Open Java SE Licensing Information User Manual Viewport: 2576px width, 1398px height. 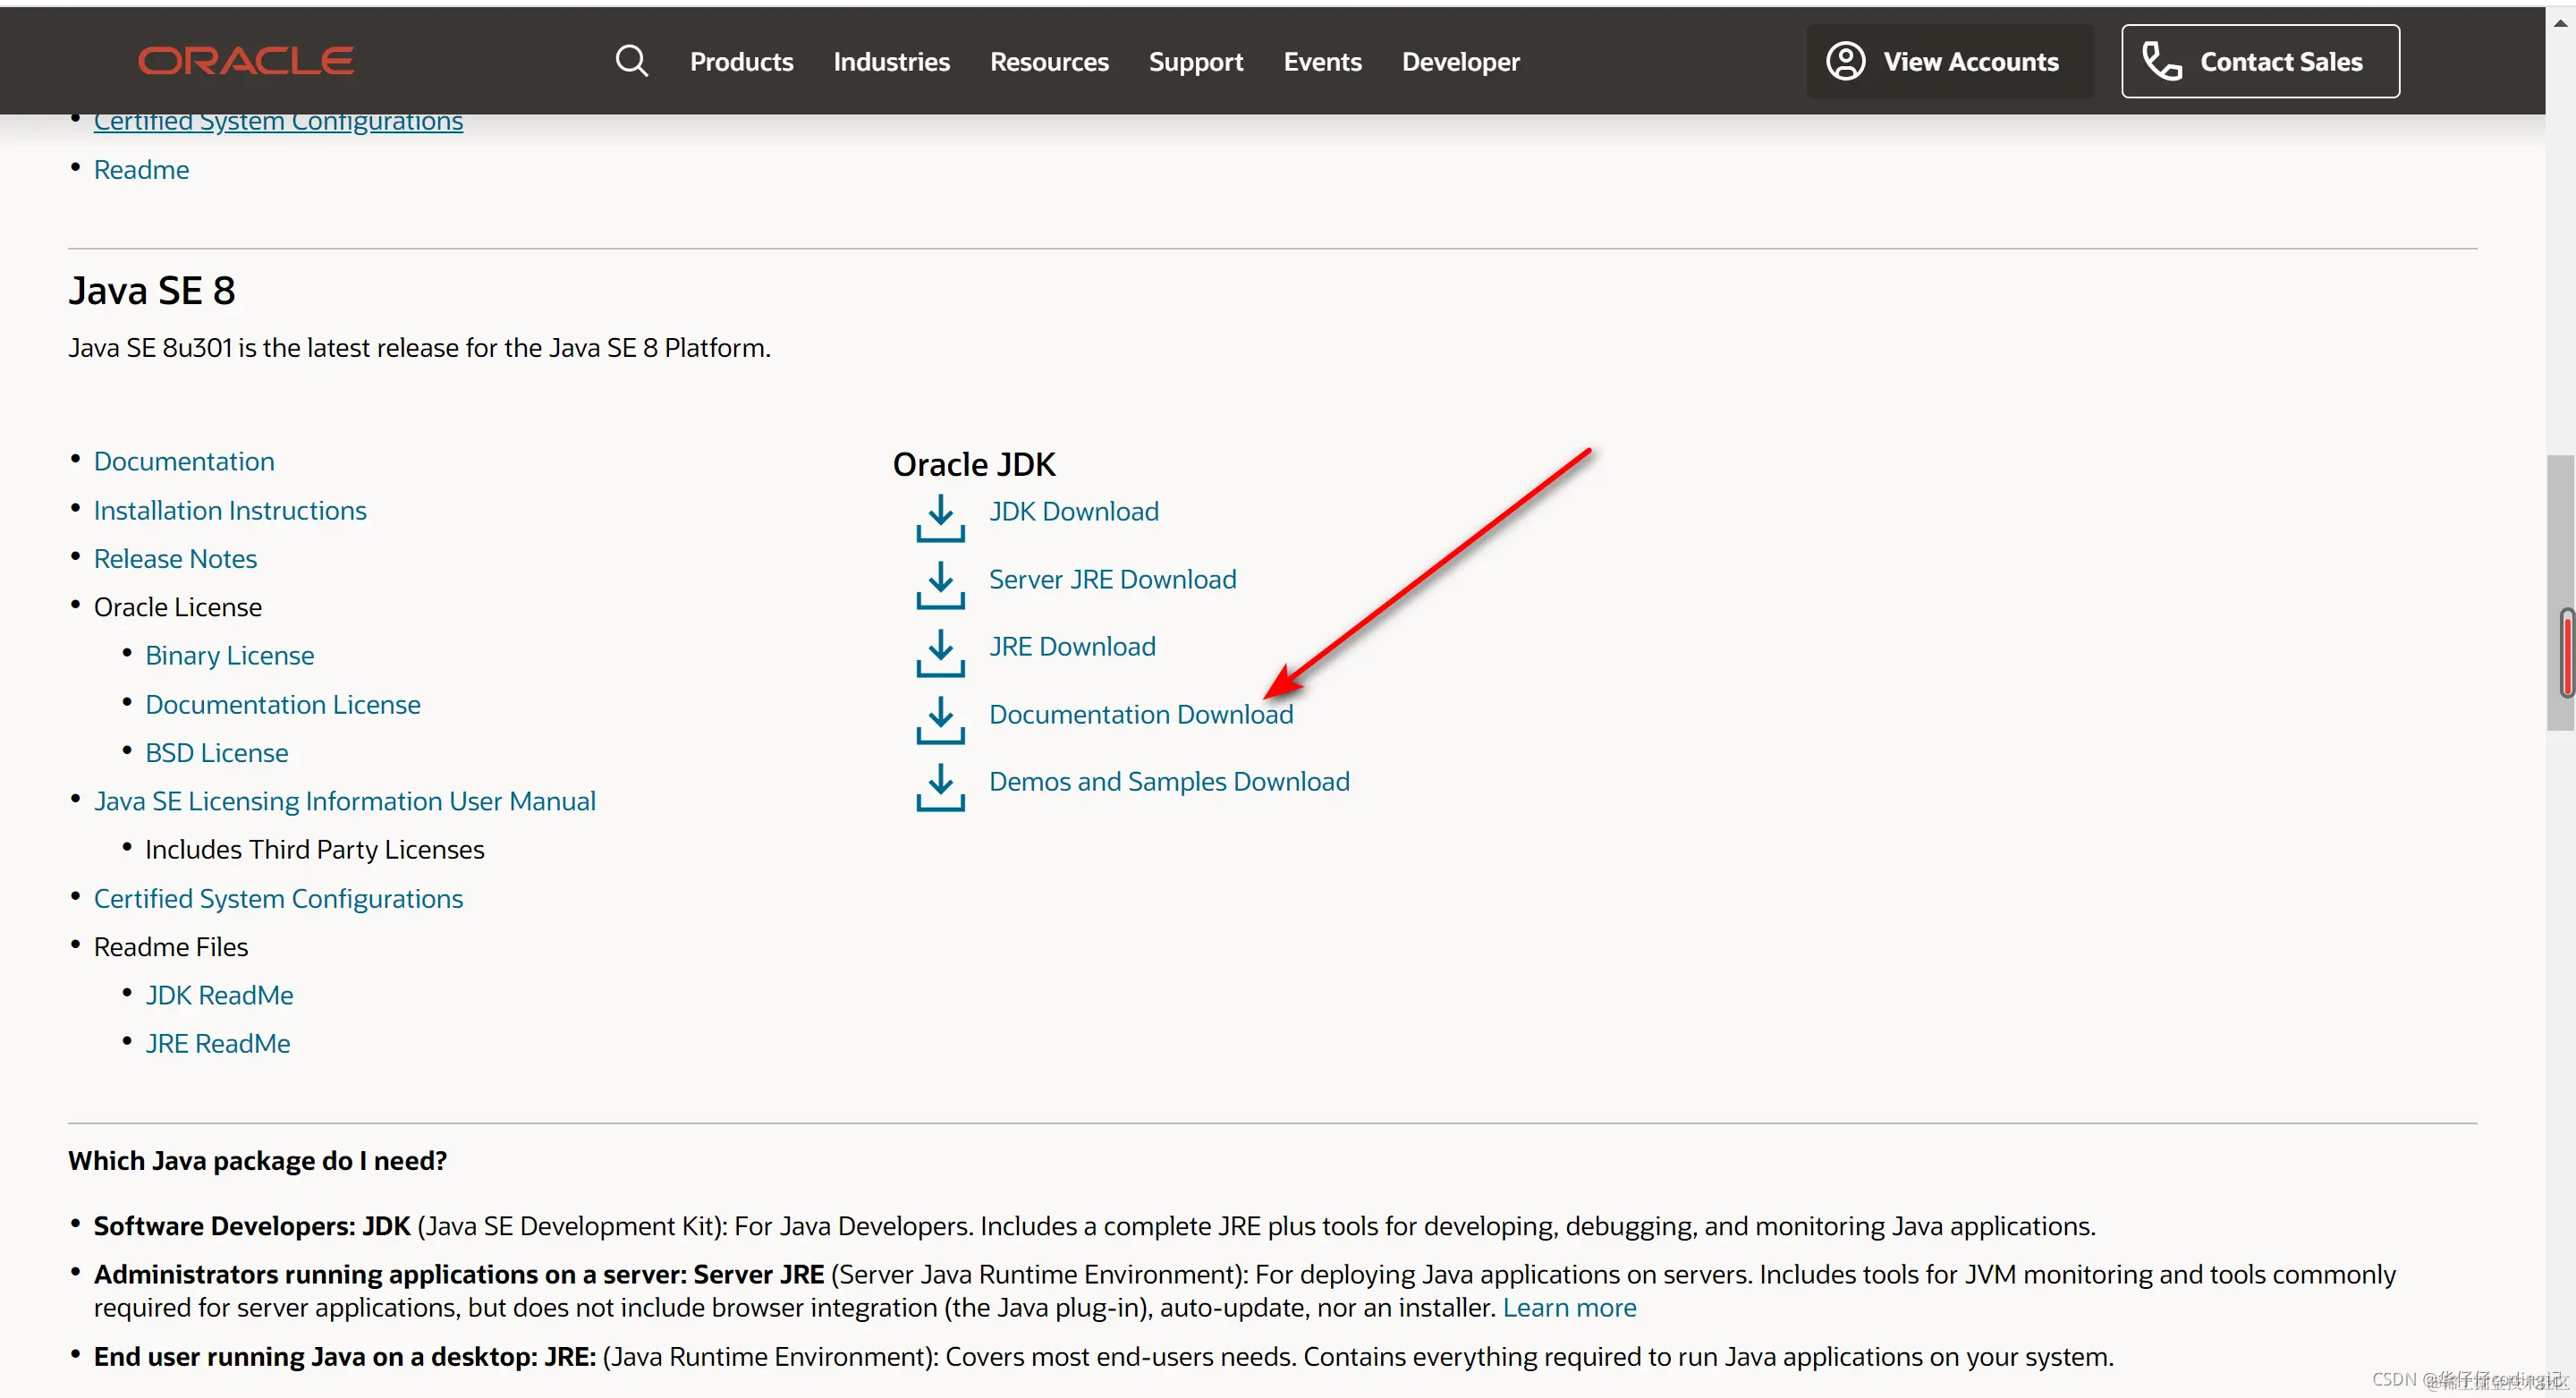pyautogui.click(x=344, y=802)
